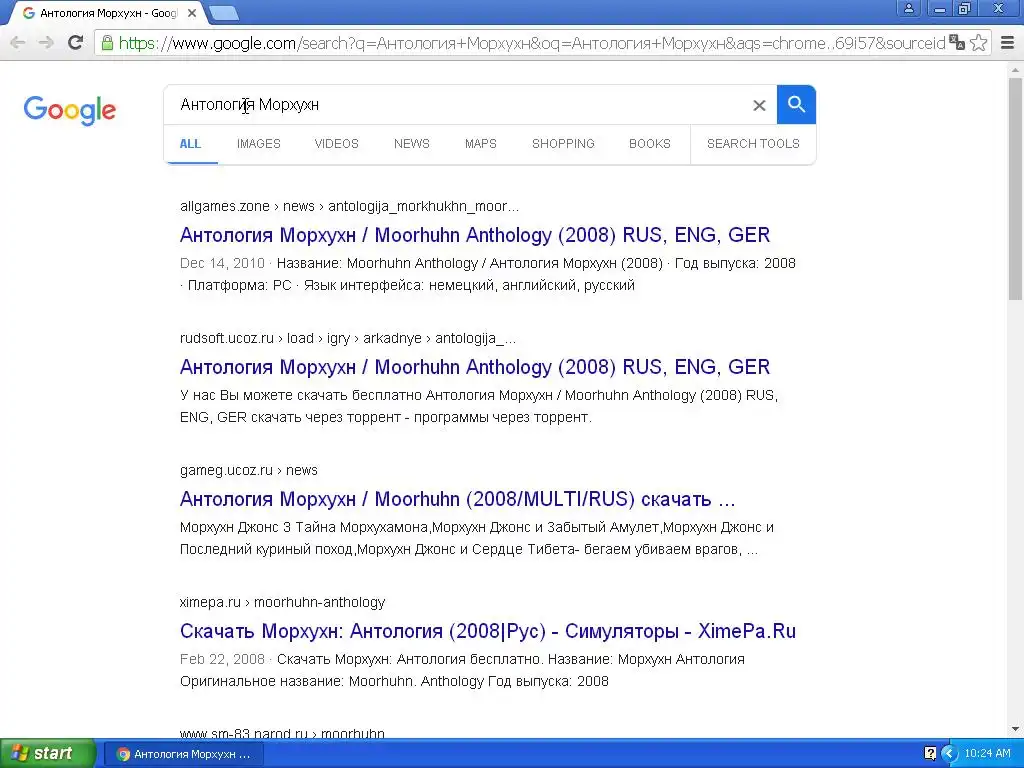Click the scrollbar up arrow
This screenshot has width=1024, height=768.
(1016, 69)
